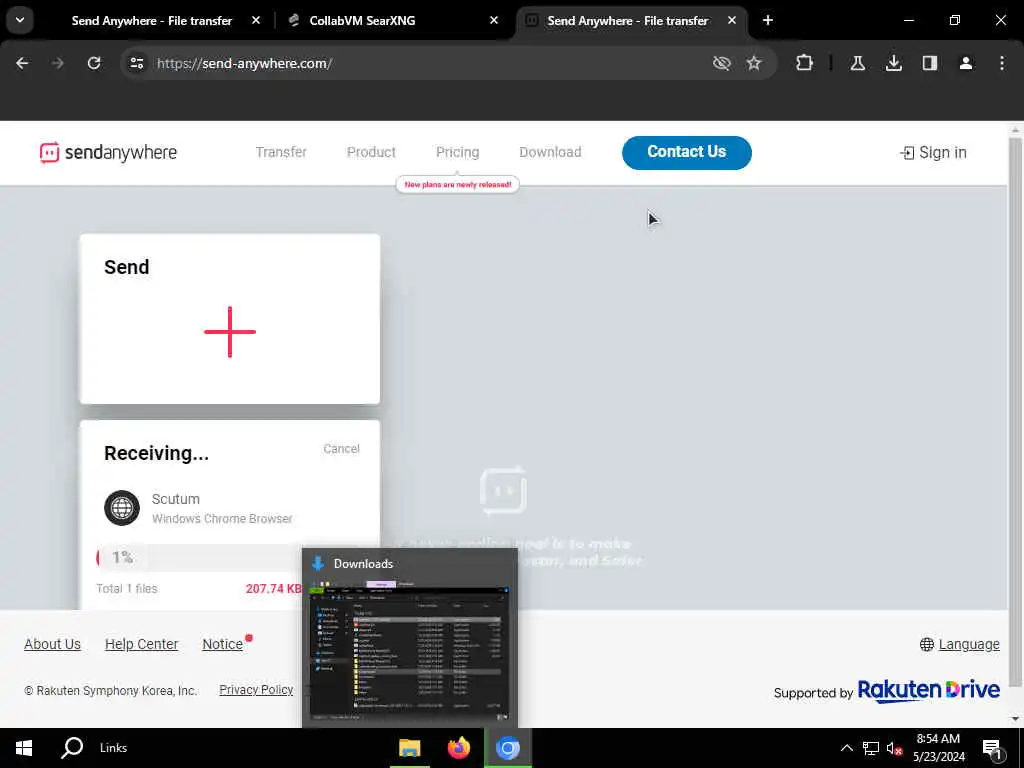Open the taskbar clock and date
The image size is (1024, 768).
(x=938, y=748)
